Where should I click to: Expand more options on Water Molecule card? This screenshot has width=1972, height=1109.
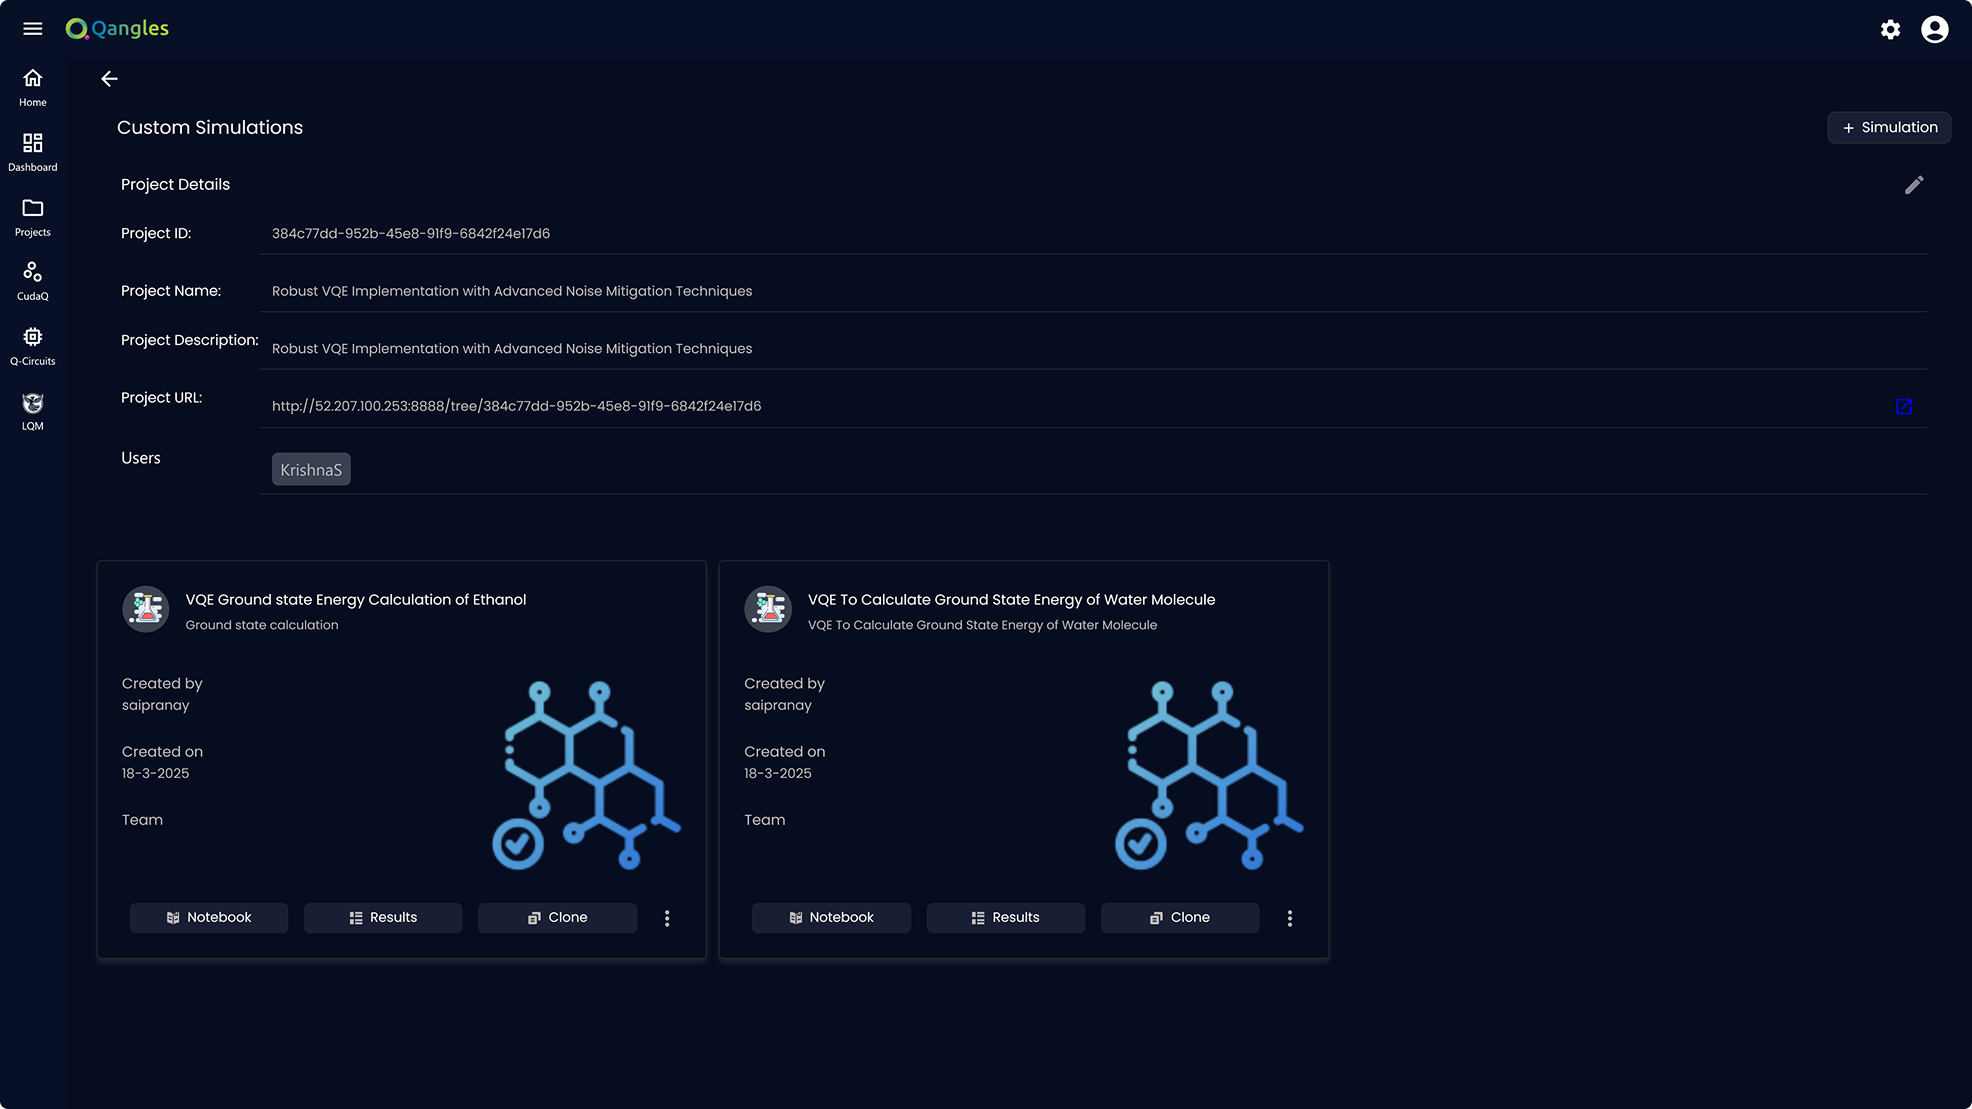[x=1290, y=918]
